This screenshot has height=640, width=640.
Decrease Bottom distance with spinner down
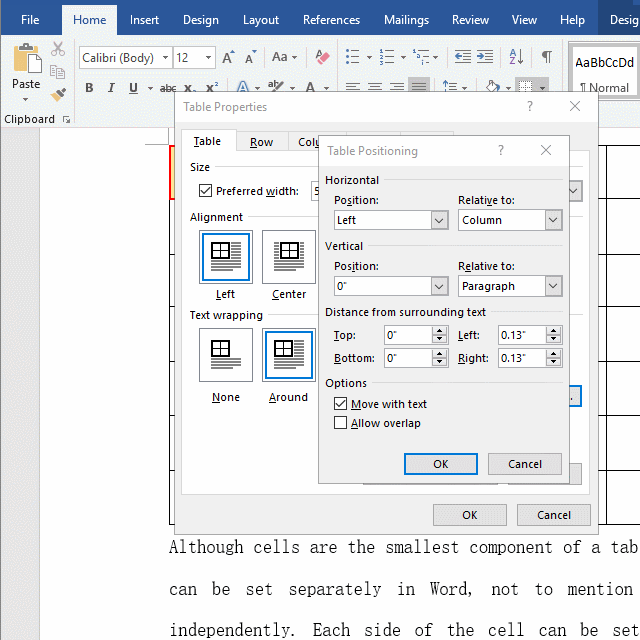439,362
